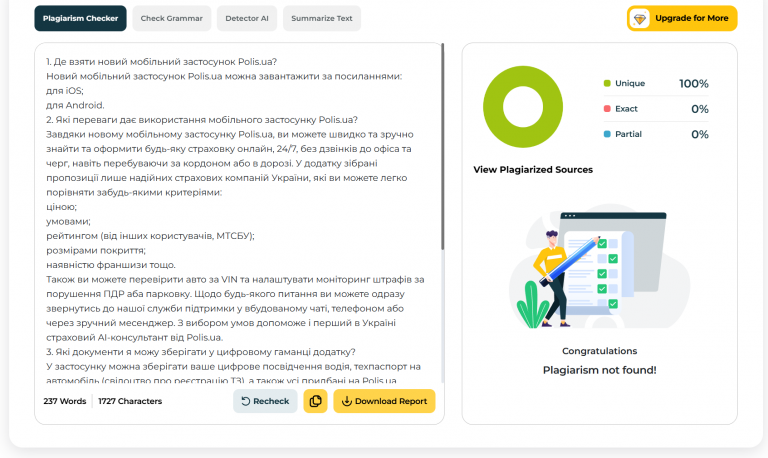Click the circular arrow icon beside Recheck
The width and height of the screenshot is (768, 458).
(246, 401)
